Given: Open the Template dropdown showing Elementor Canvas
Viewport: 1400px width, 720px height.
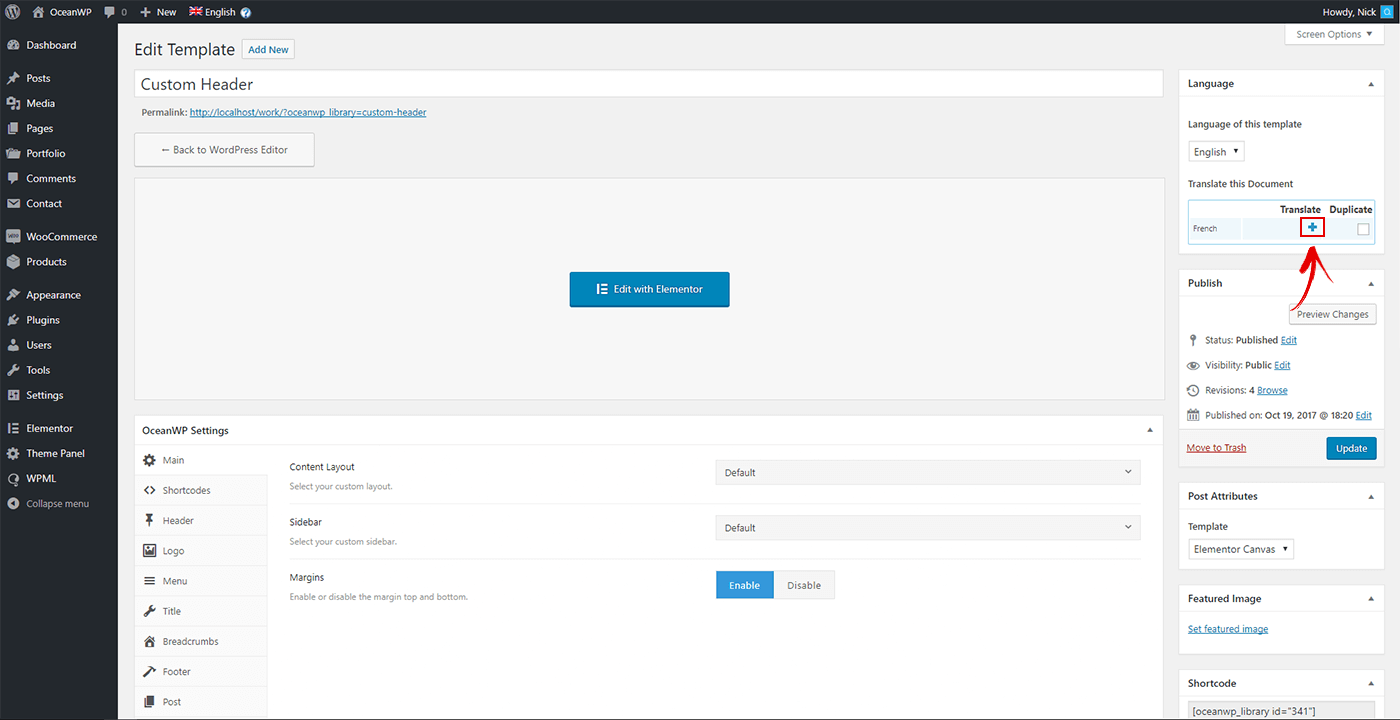Looking at the screenshot, I should click(x=1240, y=548).
